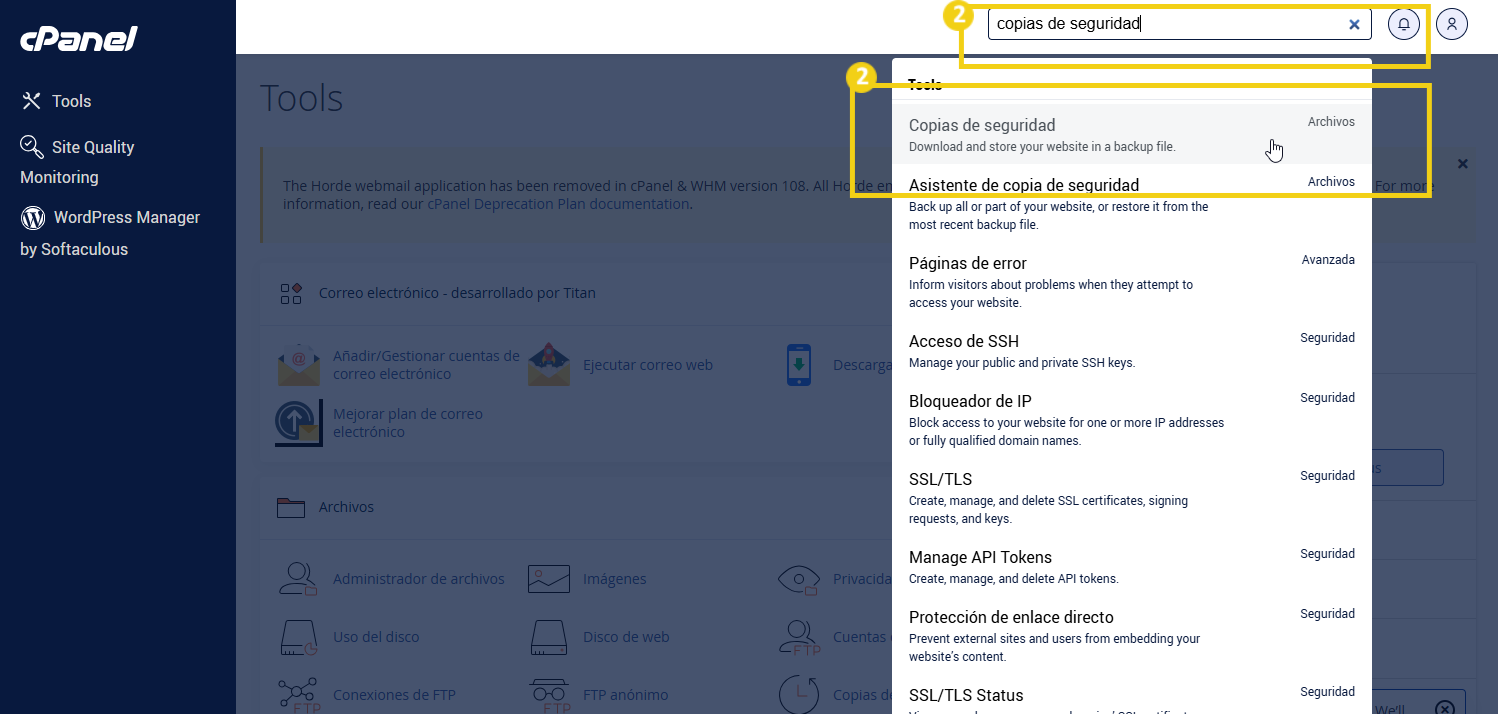
Task: Click the Tools wrench icon in sidebar
Action: pos(32,101)
